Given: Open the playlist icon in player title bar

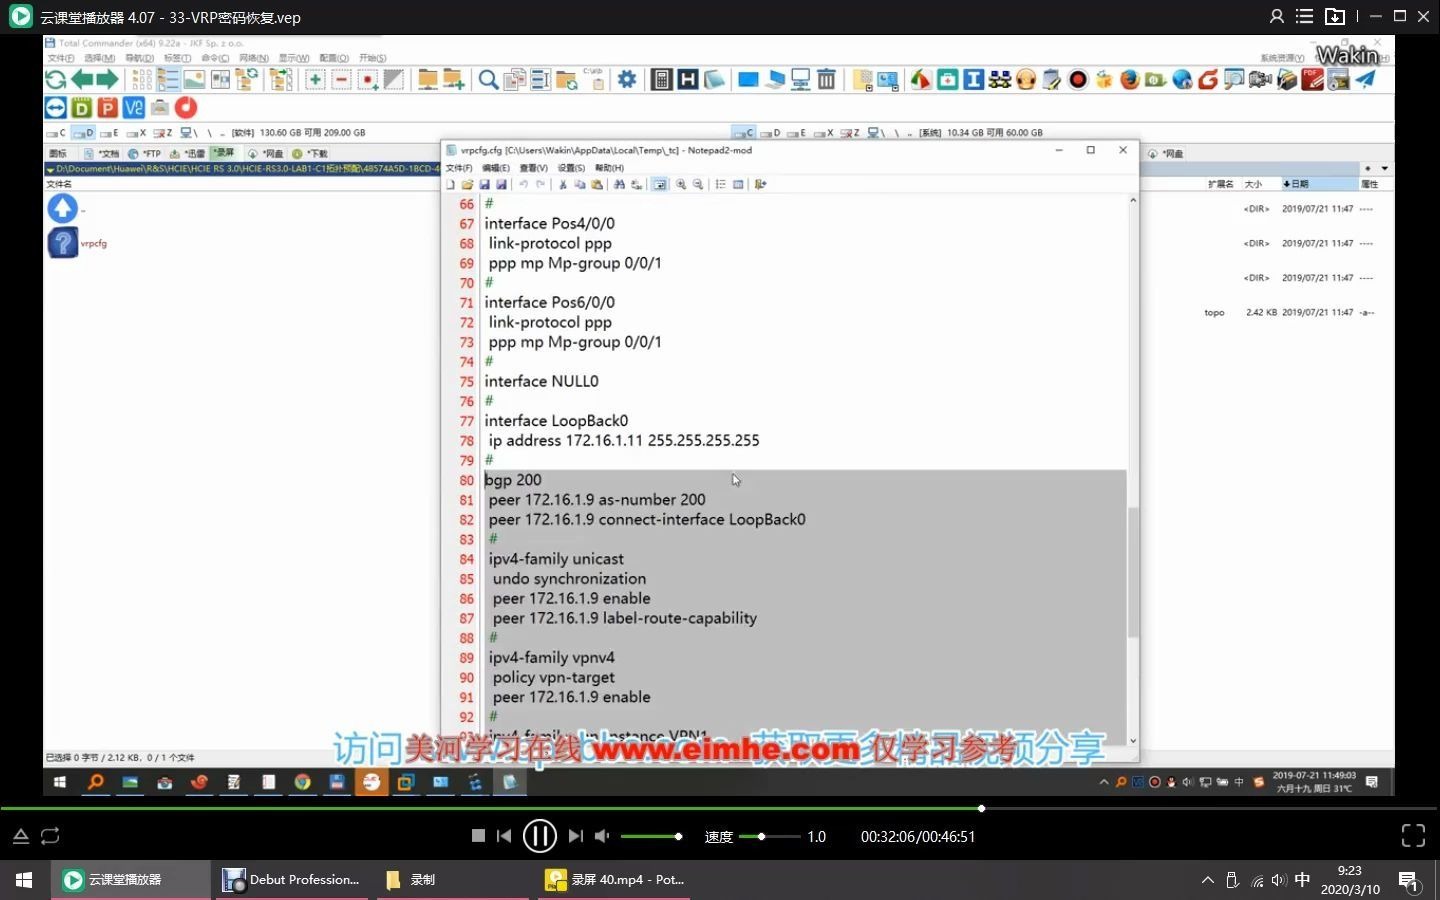Looking at the screenshot, I should click(1304, 17).
